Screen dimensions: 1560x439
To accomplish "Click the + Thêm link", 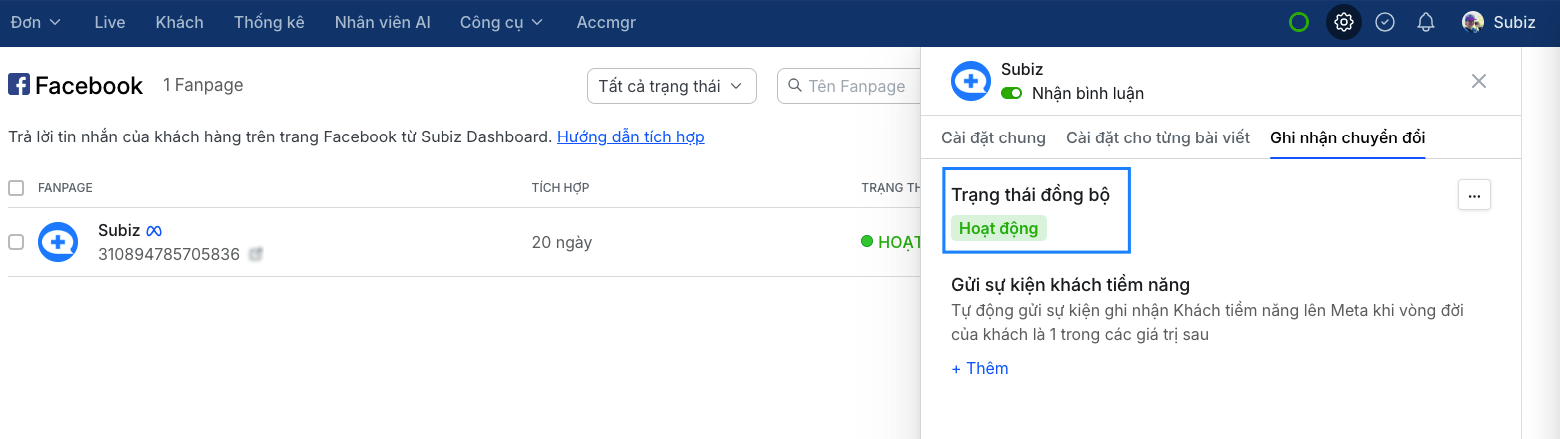I will coord(980,368).
